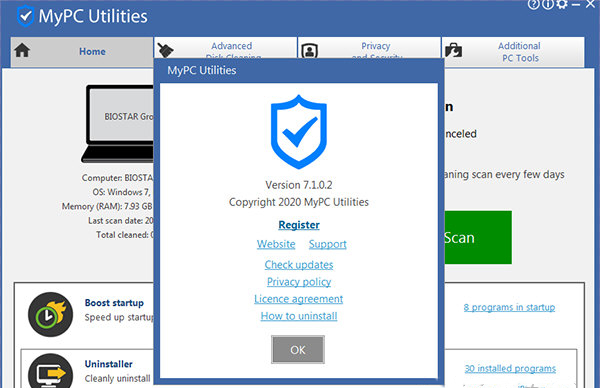Open the Privacy policy link
Image resolution: width=600 pixels, height=388 pixels.
point(299,282)
